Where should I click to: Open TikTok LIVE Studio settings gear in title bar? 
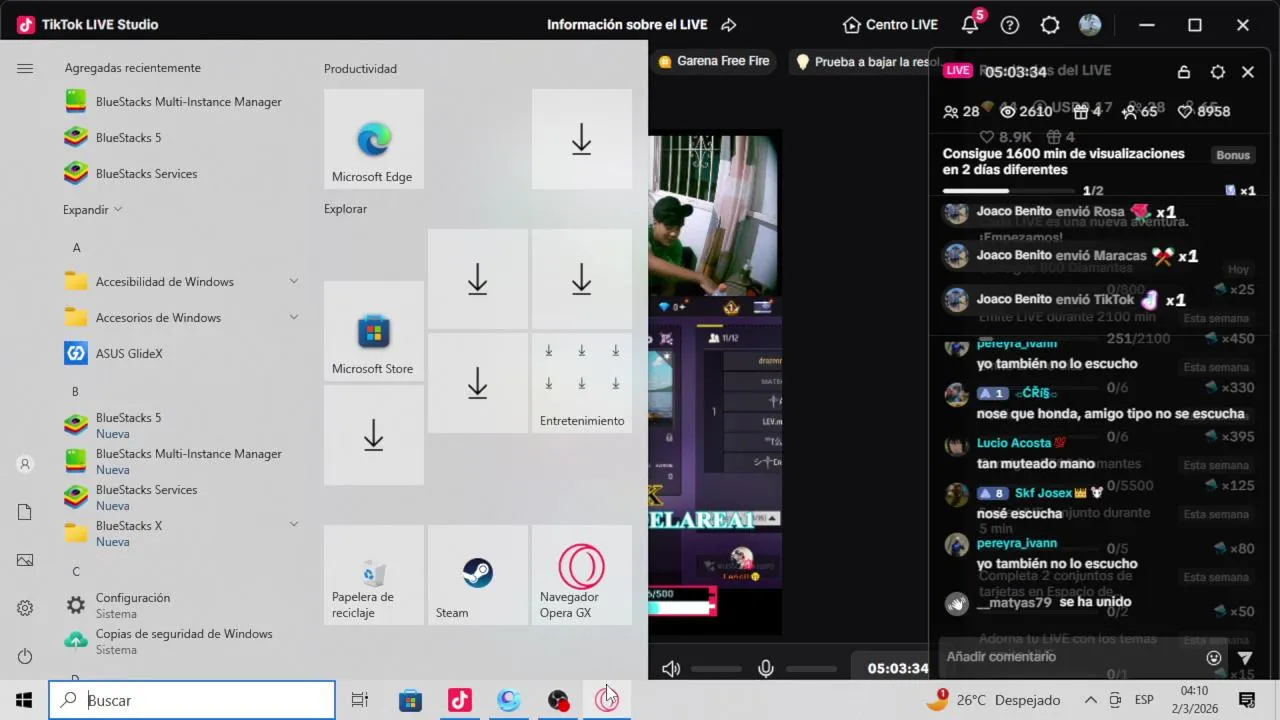(x=1050, y=25)
